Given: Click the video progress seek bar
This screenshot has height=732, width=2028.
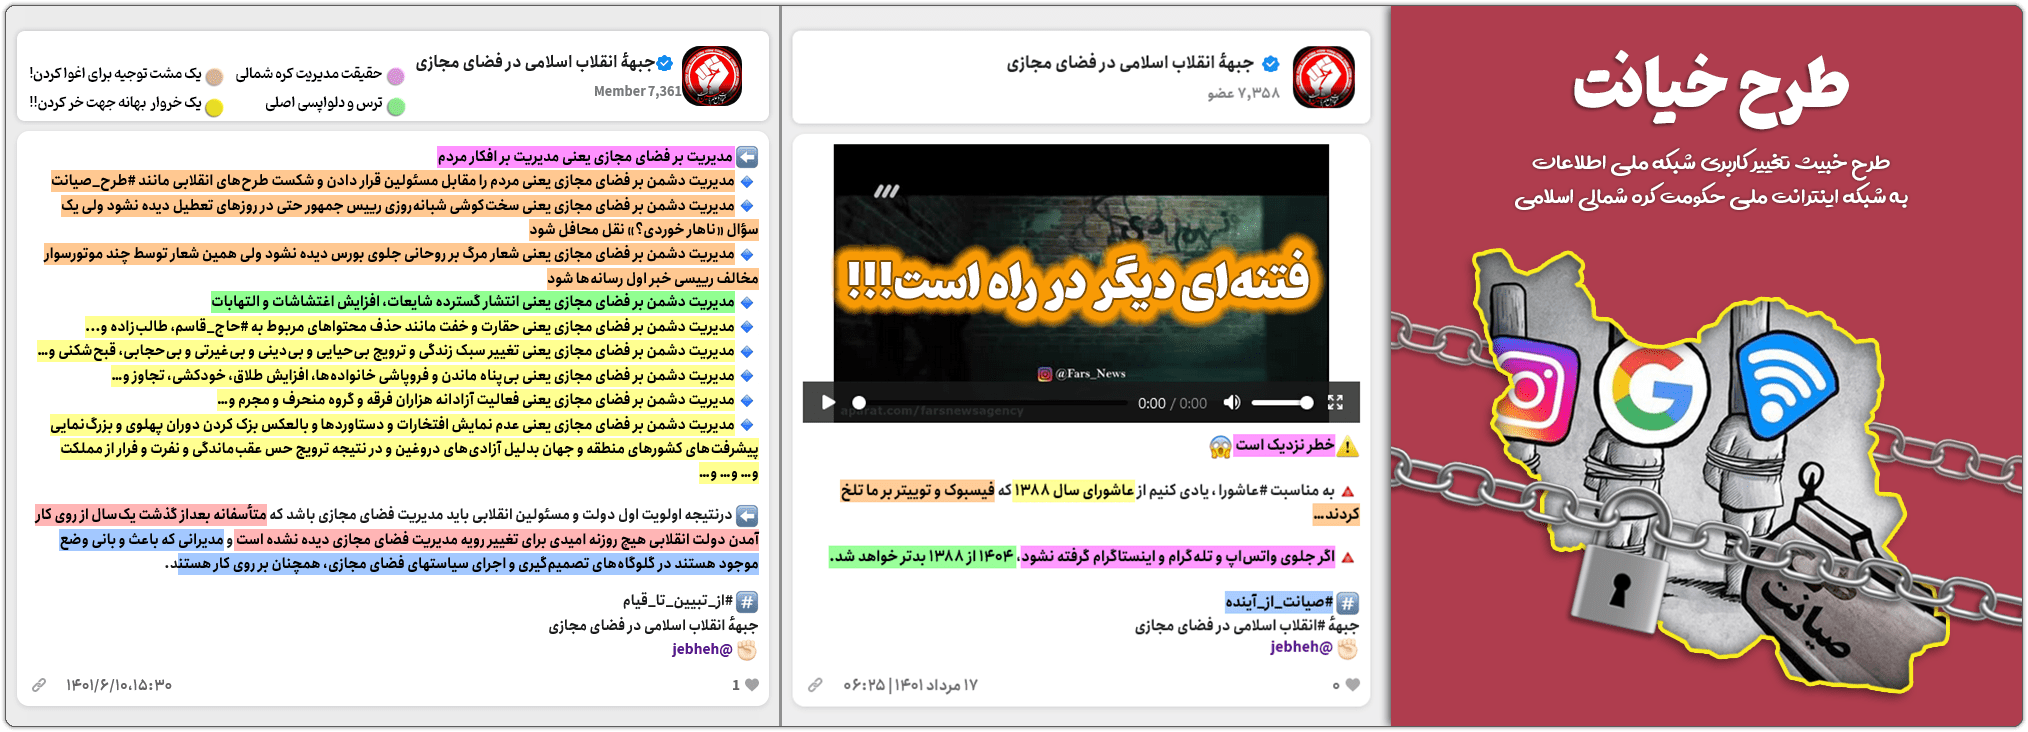Looking at the screenshot, I should pos(989,403).
